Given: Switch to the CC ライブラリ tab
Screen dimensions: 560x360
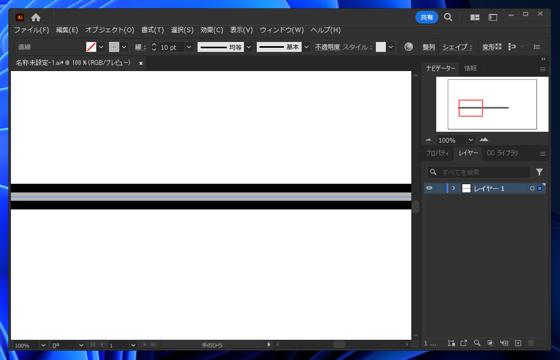Looking at the screenshot, I should [x=502, y=153].
